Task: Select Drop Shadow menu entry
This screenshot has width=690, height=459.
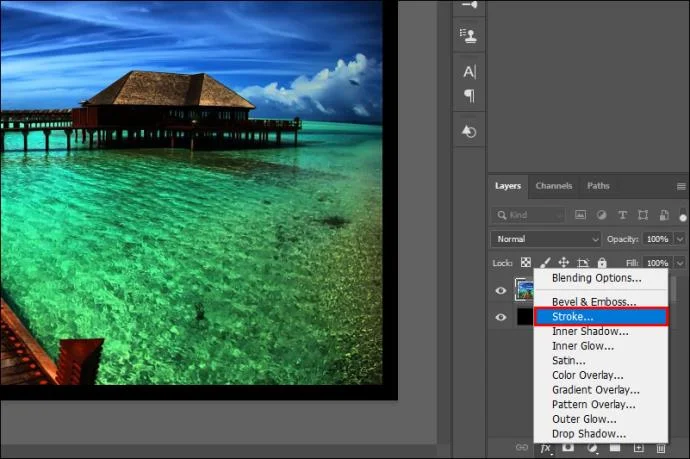Action: coord(589,434)
